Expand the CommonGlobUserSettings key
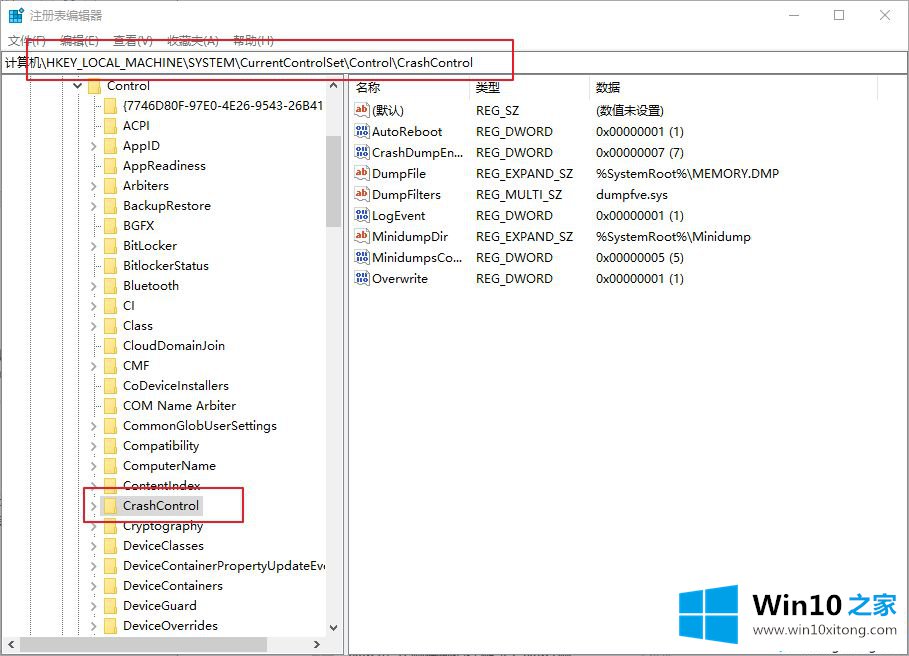909x656 pixels. pos(93,426)
